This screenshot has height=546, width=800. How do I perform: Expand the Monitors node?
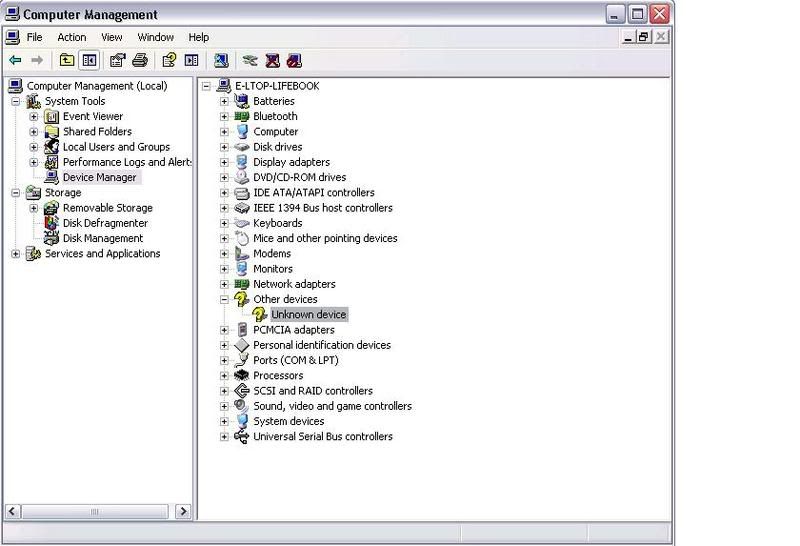coord(224,269)
